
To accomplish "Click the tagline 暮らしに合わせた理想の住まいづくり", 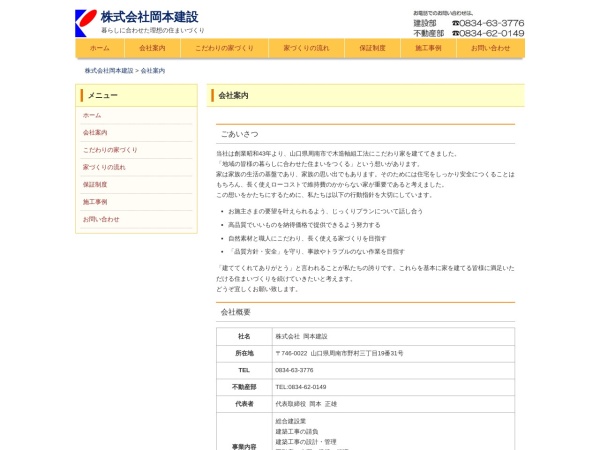I will pos(153,30).
